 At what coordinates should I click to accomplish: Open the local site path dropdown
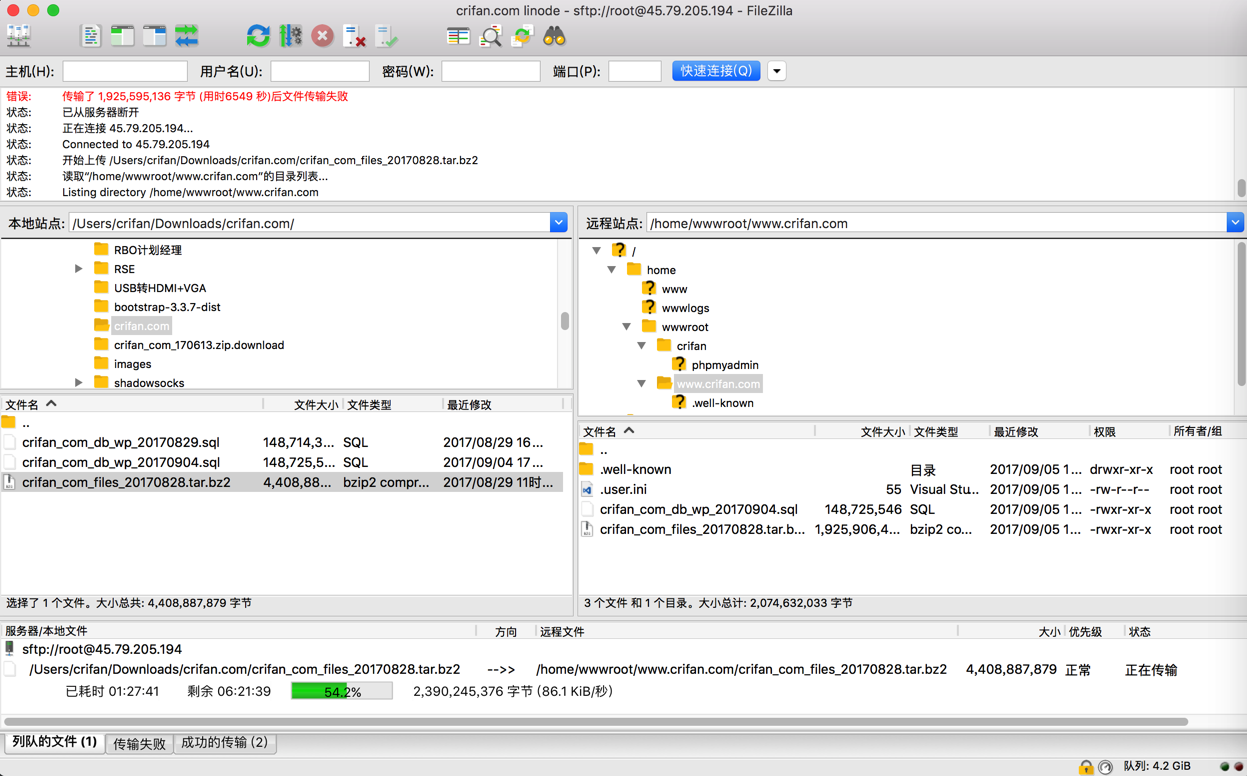click(x=558, y=223)
